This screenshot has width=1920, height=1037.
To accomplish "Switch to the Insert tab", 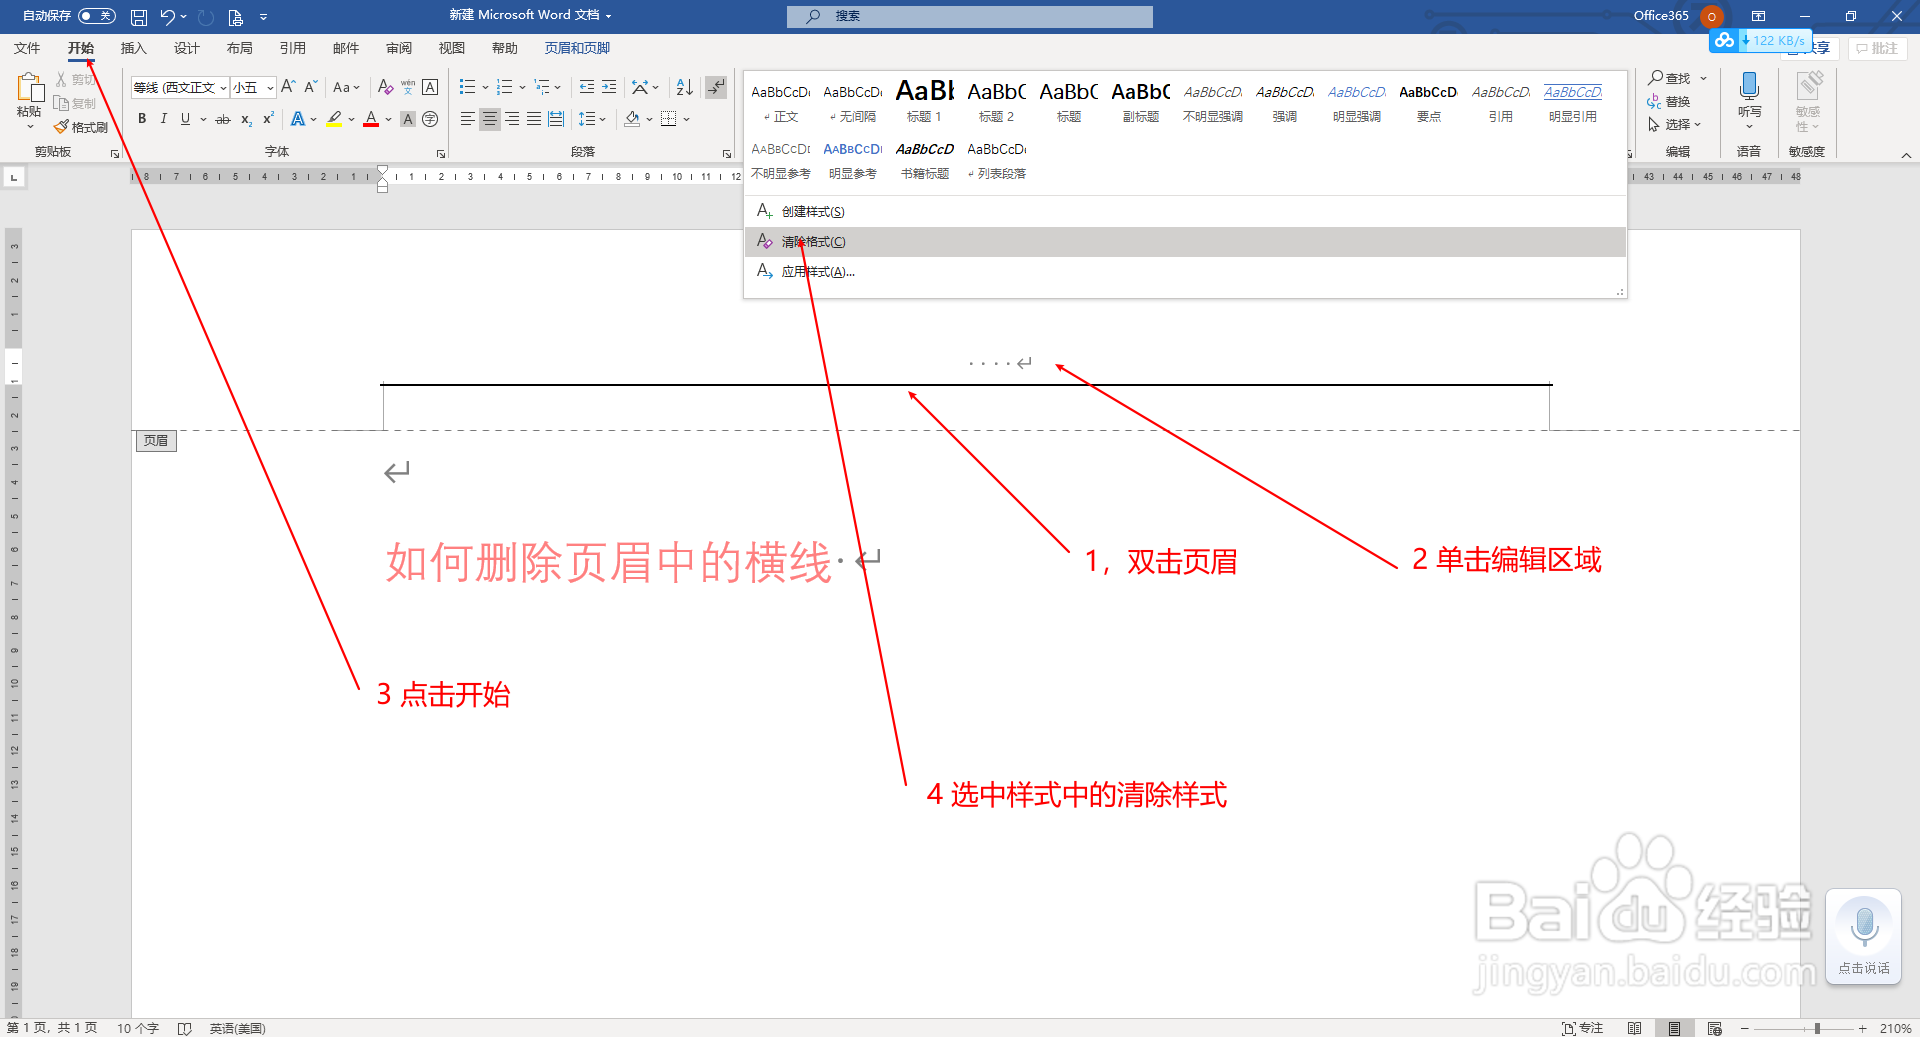I will (x=133, y=48).
